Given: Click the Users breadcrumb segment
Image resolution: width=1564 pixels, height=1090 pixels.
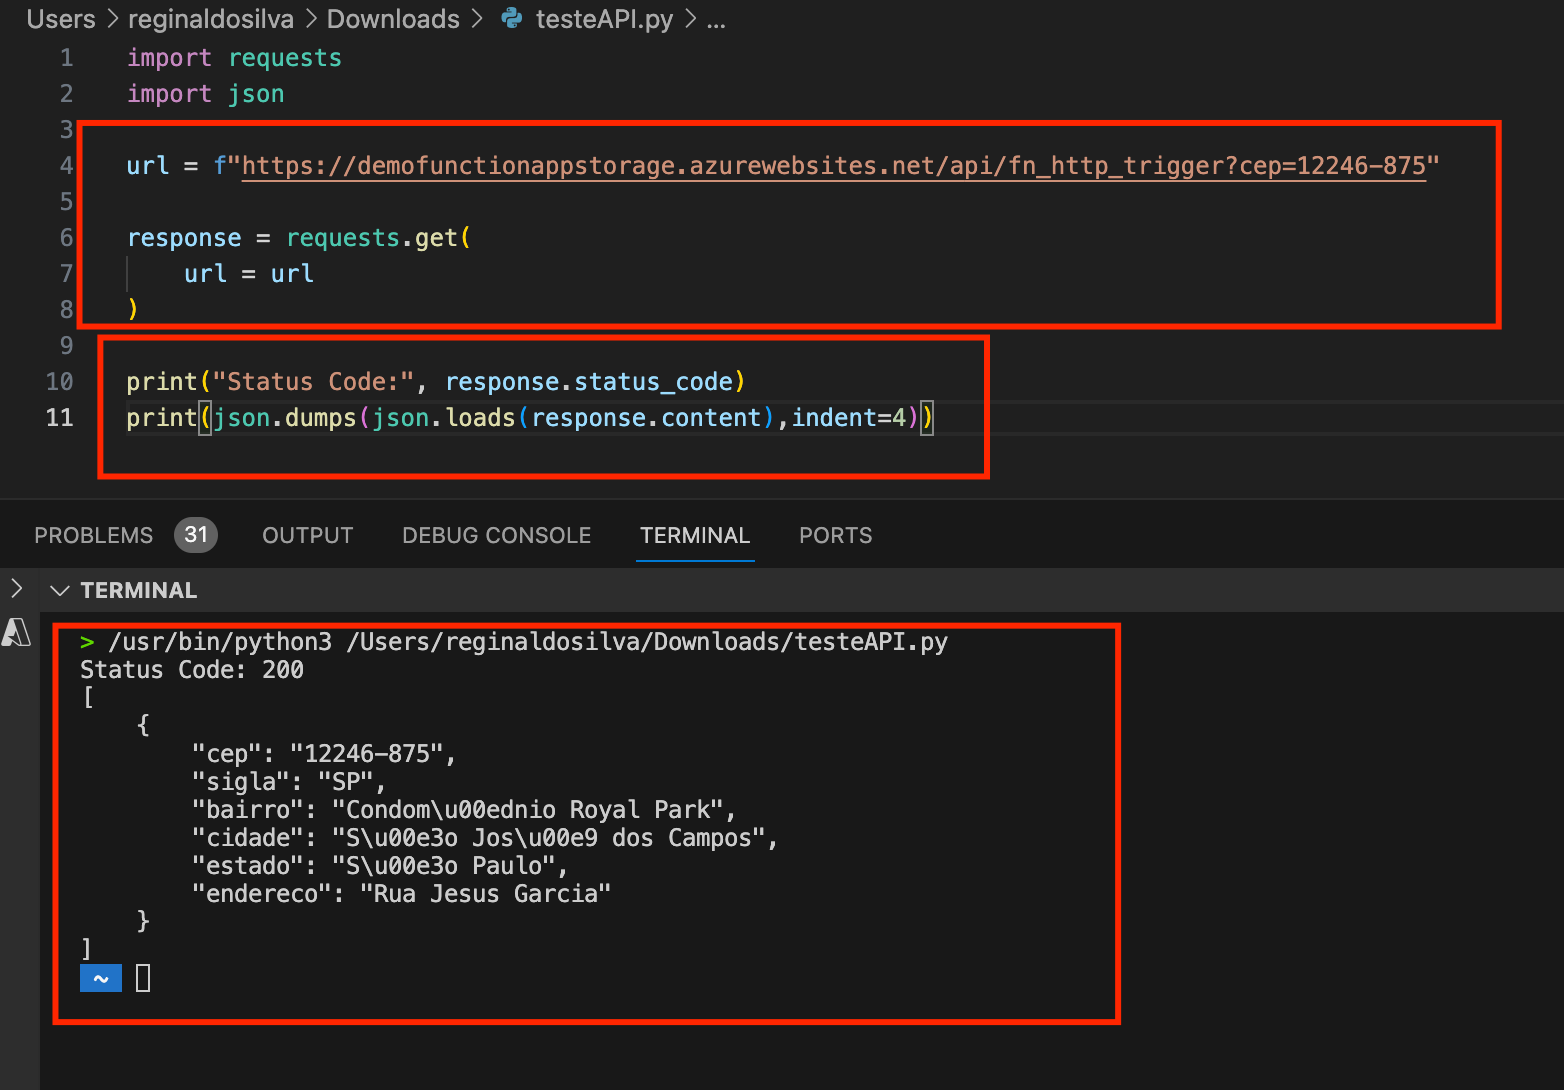Looking at the screenshot, I should (x=61, y=19).
